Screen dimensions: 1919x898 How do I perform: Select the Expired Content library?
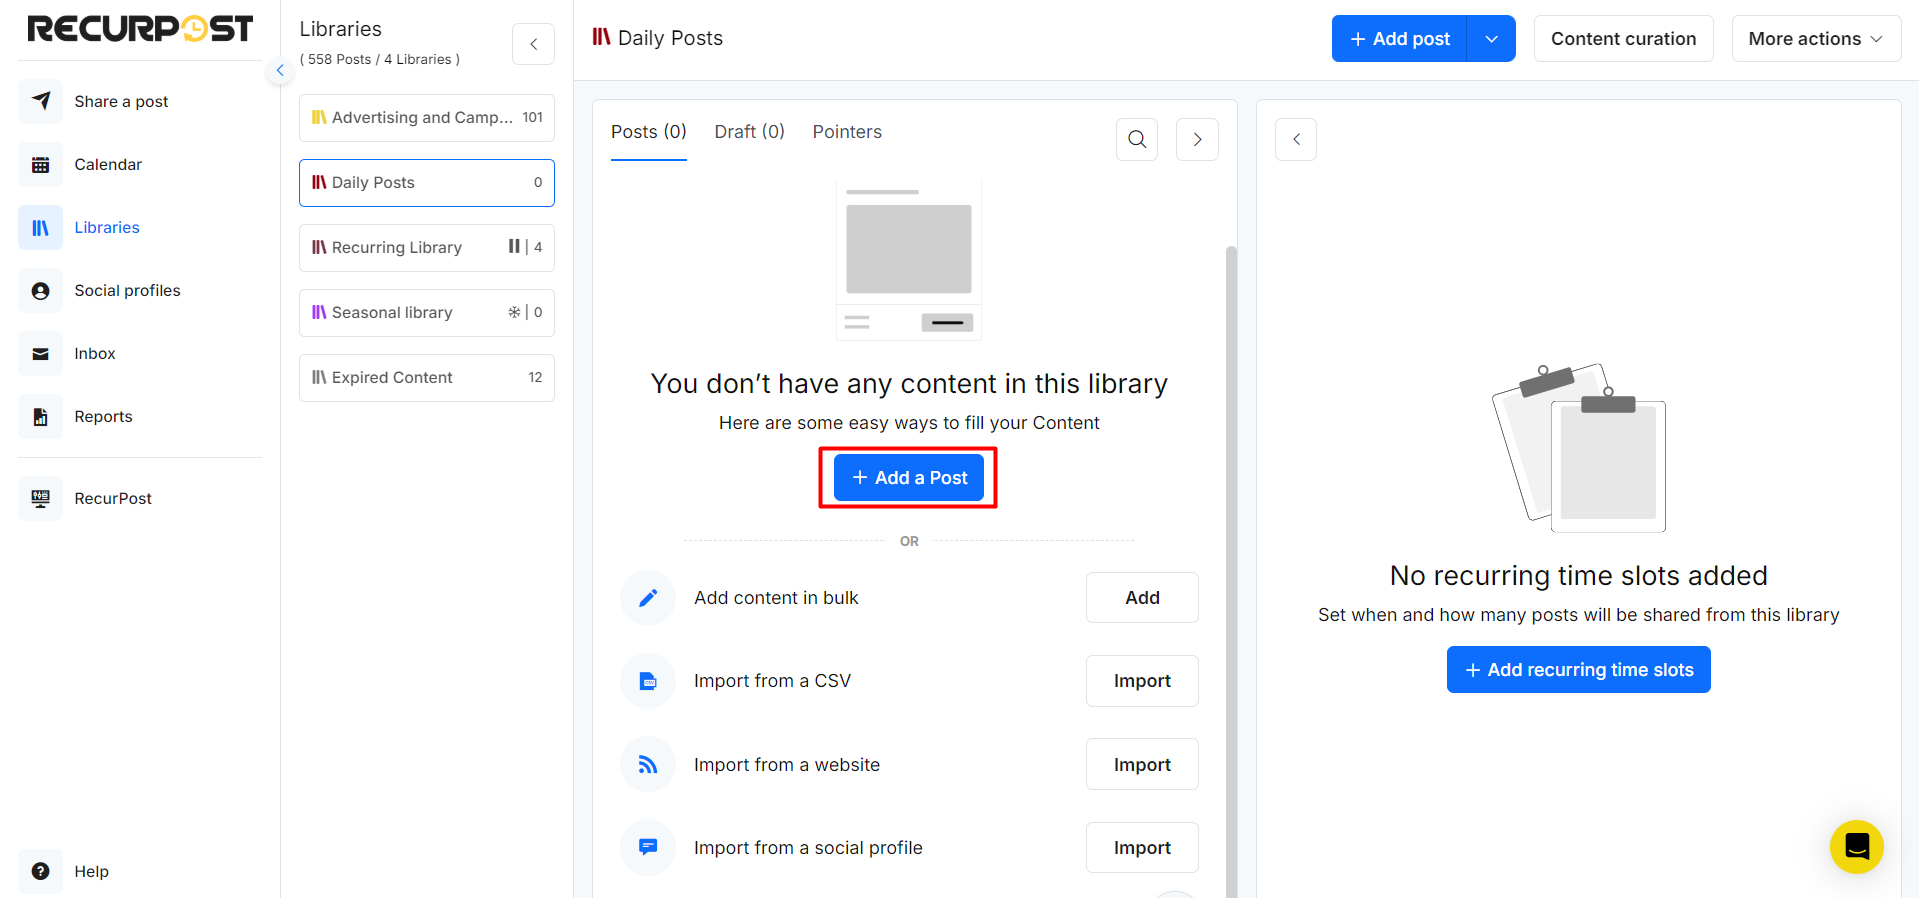[427, 378]
